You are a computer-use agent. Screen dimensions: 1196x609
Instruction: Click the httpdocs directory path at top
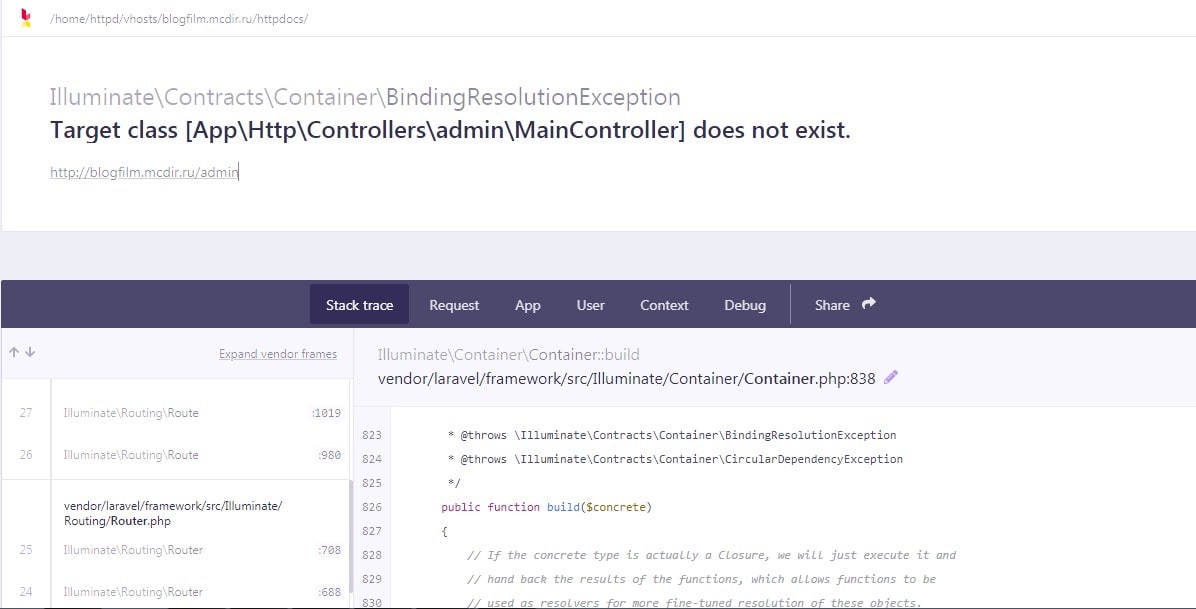tap(179, 19)
